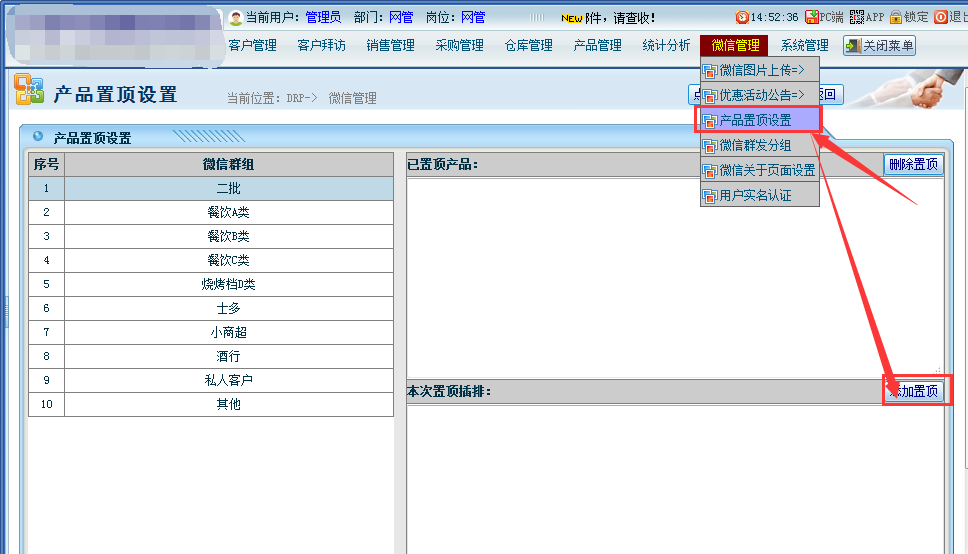Click the 锁定 lock icon
The width and height of the screenshot is (968, 554).
point(896,17)
